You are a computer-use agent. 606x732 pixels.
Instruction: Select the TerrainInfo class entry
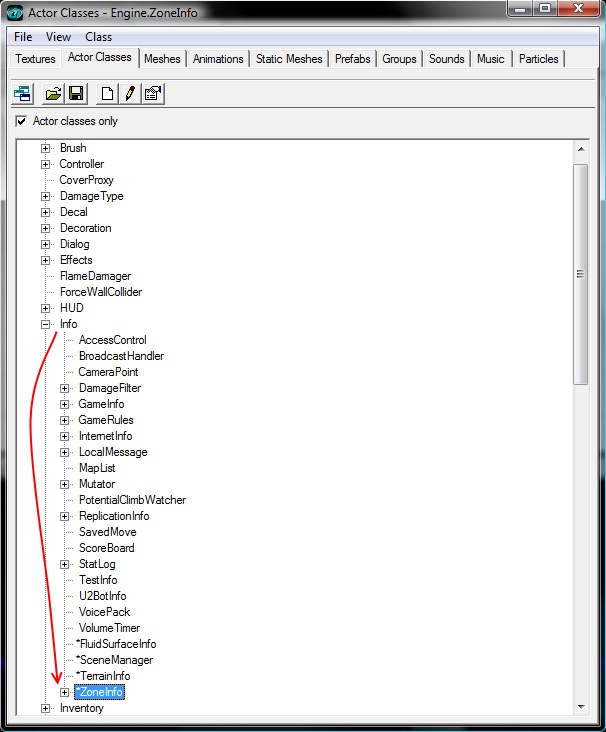point(104,676)
